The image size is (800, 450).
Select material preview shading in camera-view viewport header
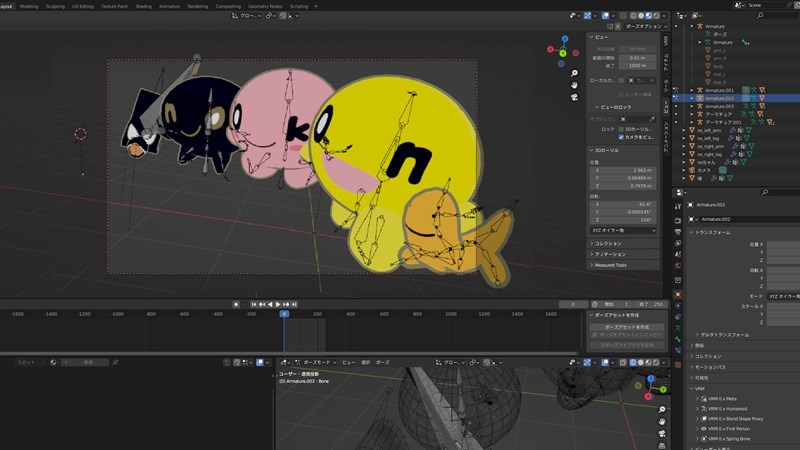(x=648, y=16)
